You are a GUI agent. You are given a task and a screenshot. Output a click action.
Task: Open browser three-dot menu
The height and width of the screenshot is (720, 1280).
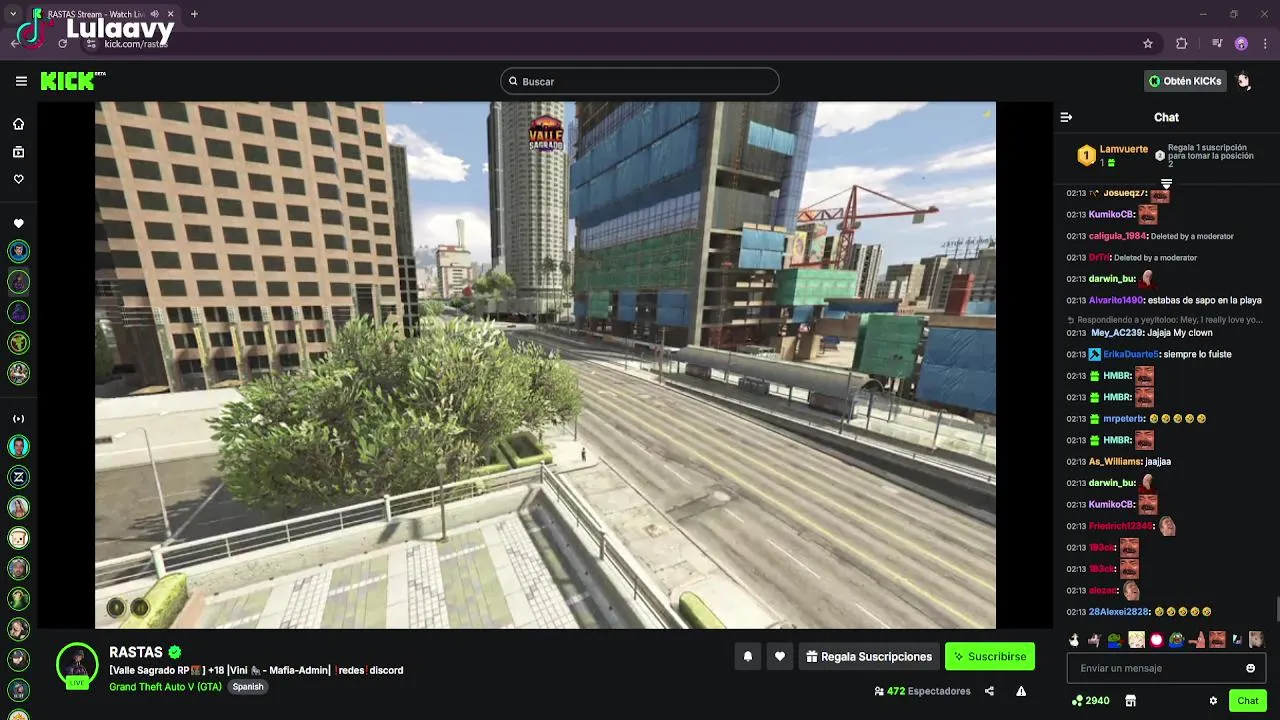point(1266,44)
